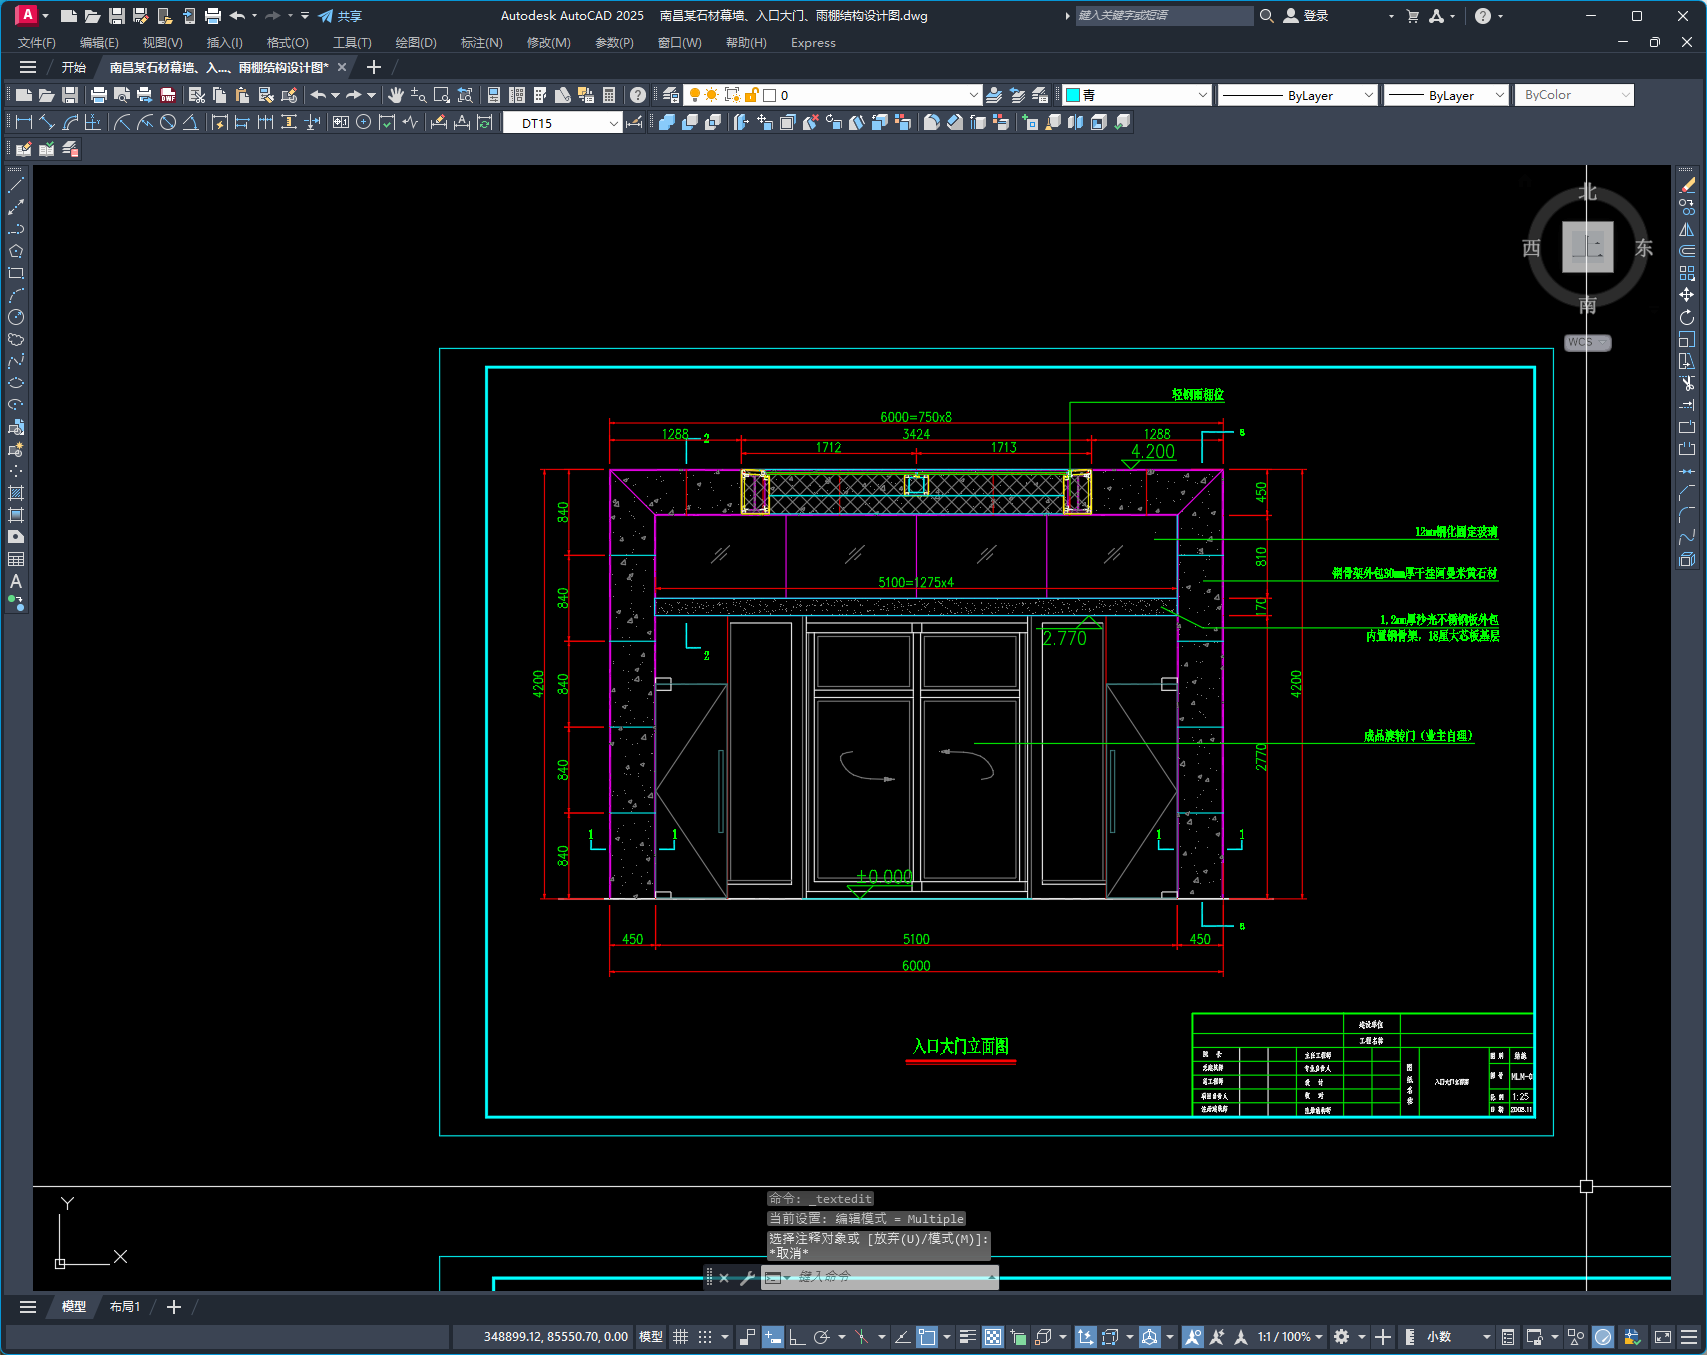Open the Layer Properties Manager icon
This screenshot has width=1707, height=1355.
pyautogui.click(x=671, y=95)
